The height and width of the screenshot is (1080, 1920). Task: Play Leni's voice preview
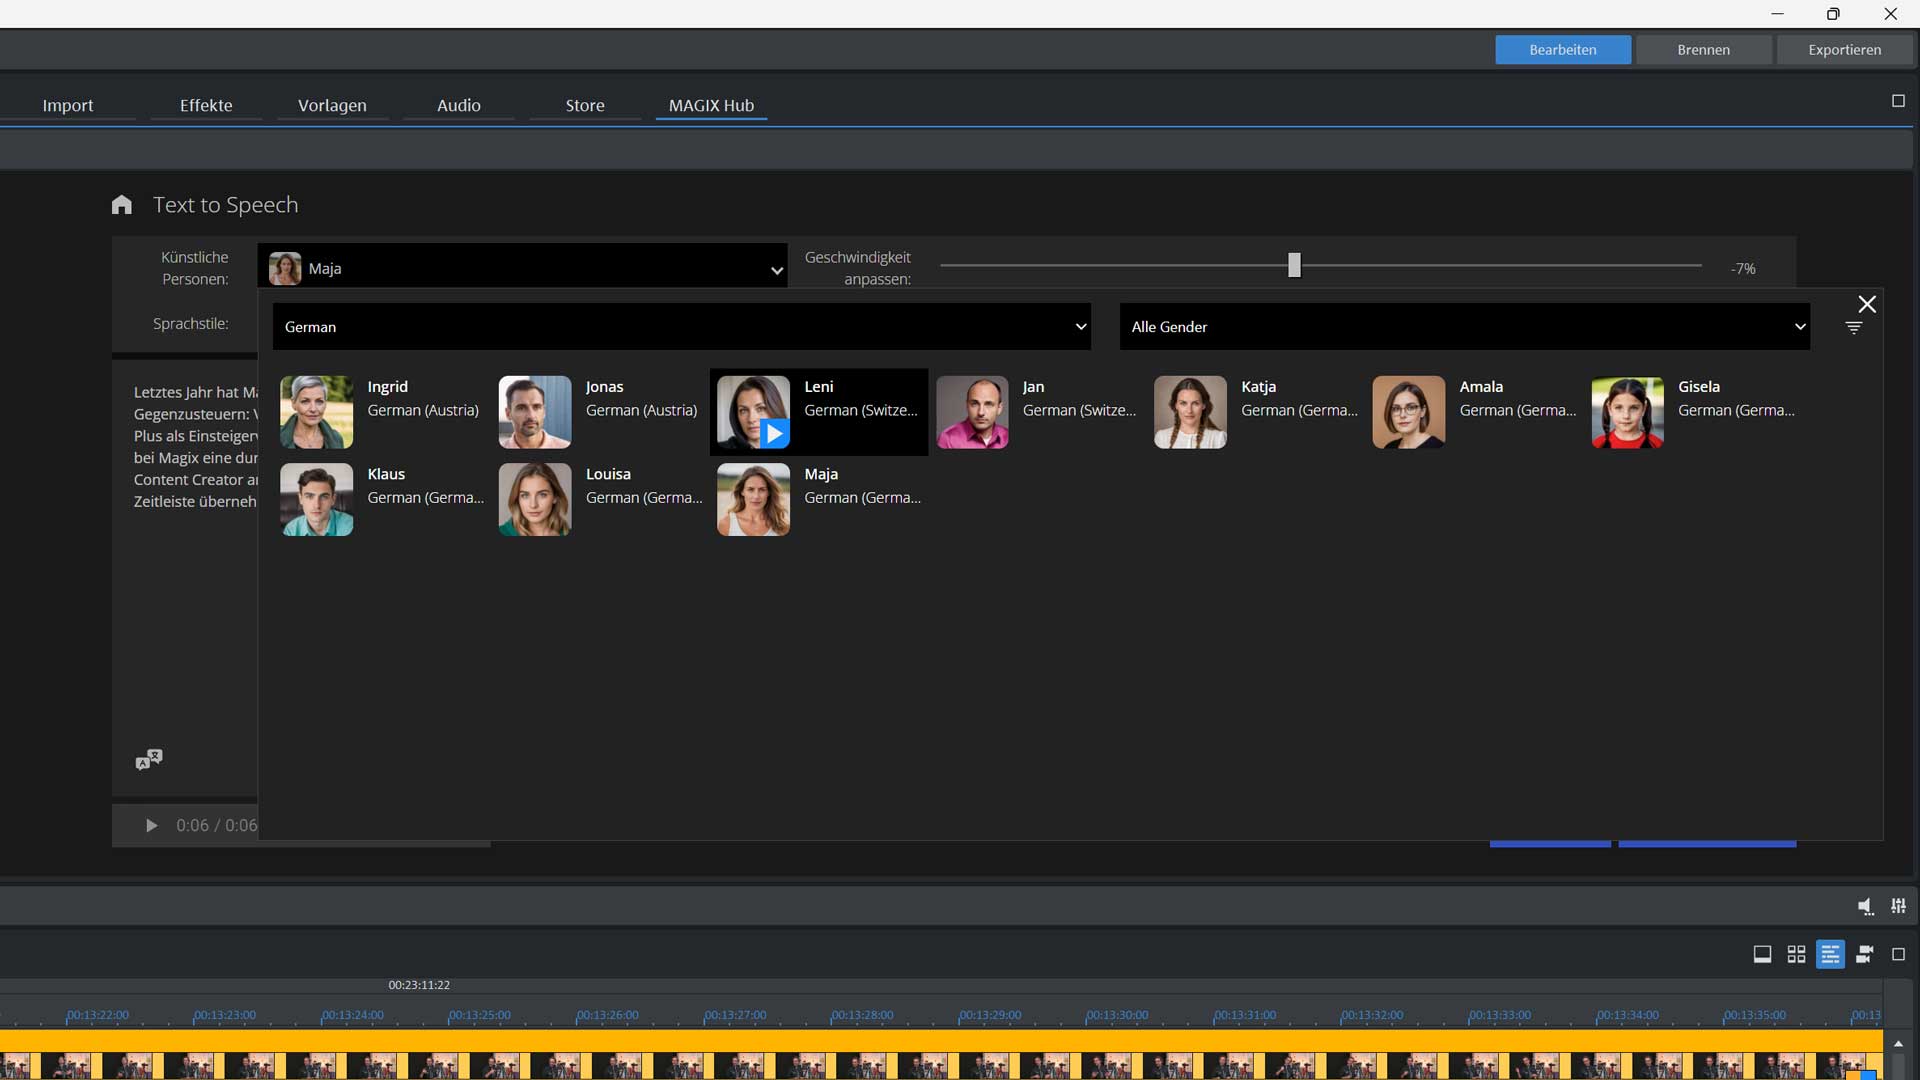tap(773, 434)
